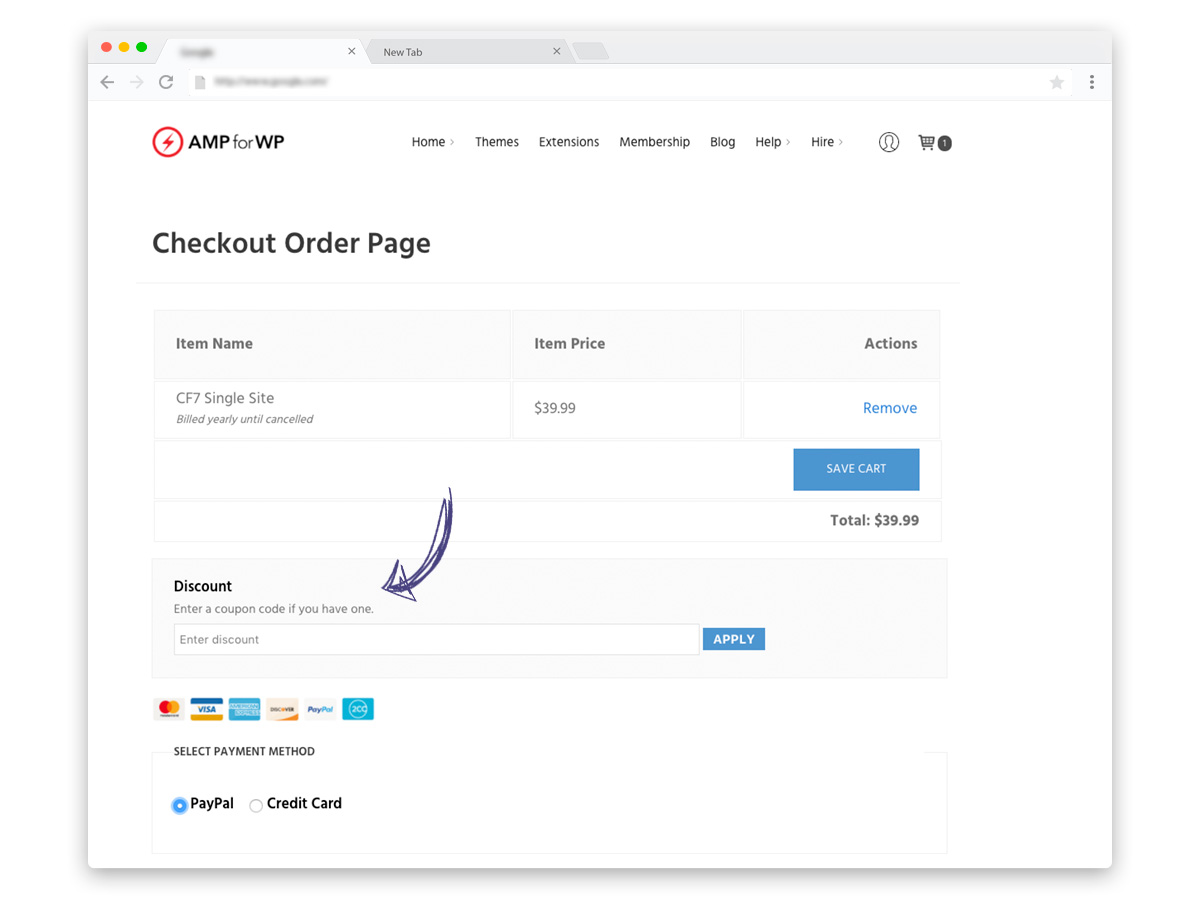Select Credit Card payment method
The image size is (1200, 900).
click(256, 805)
